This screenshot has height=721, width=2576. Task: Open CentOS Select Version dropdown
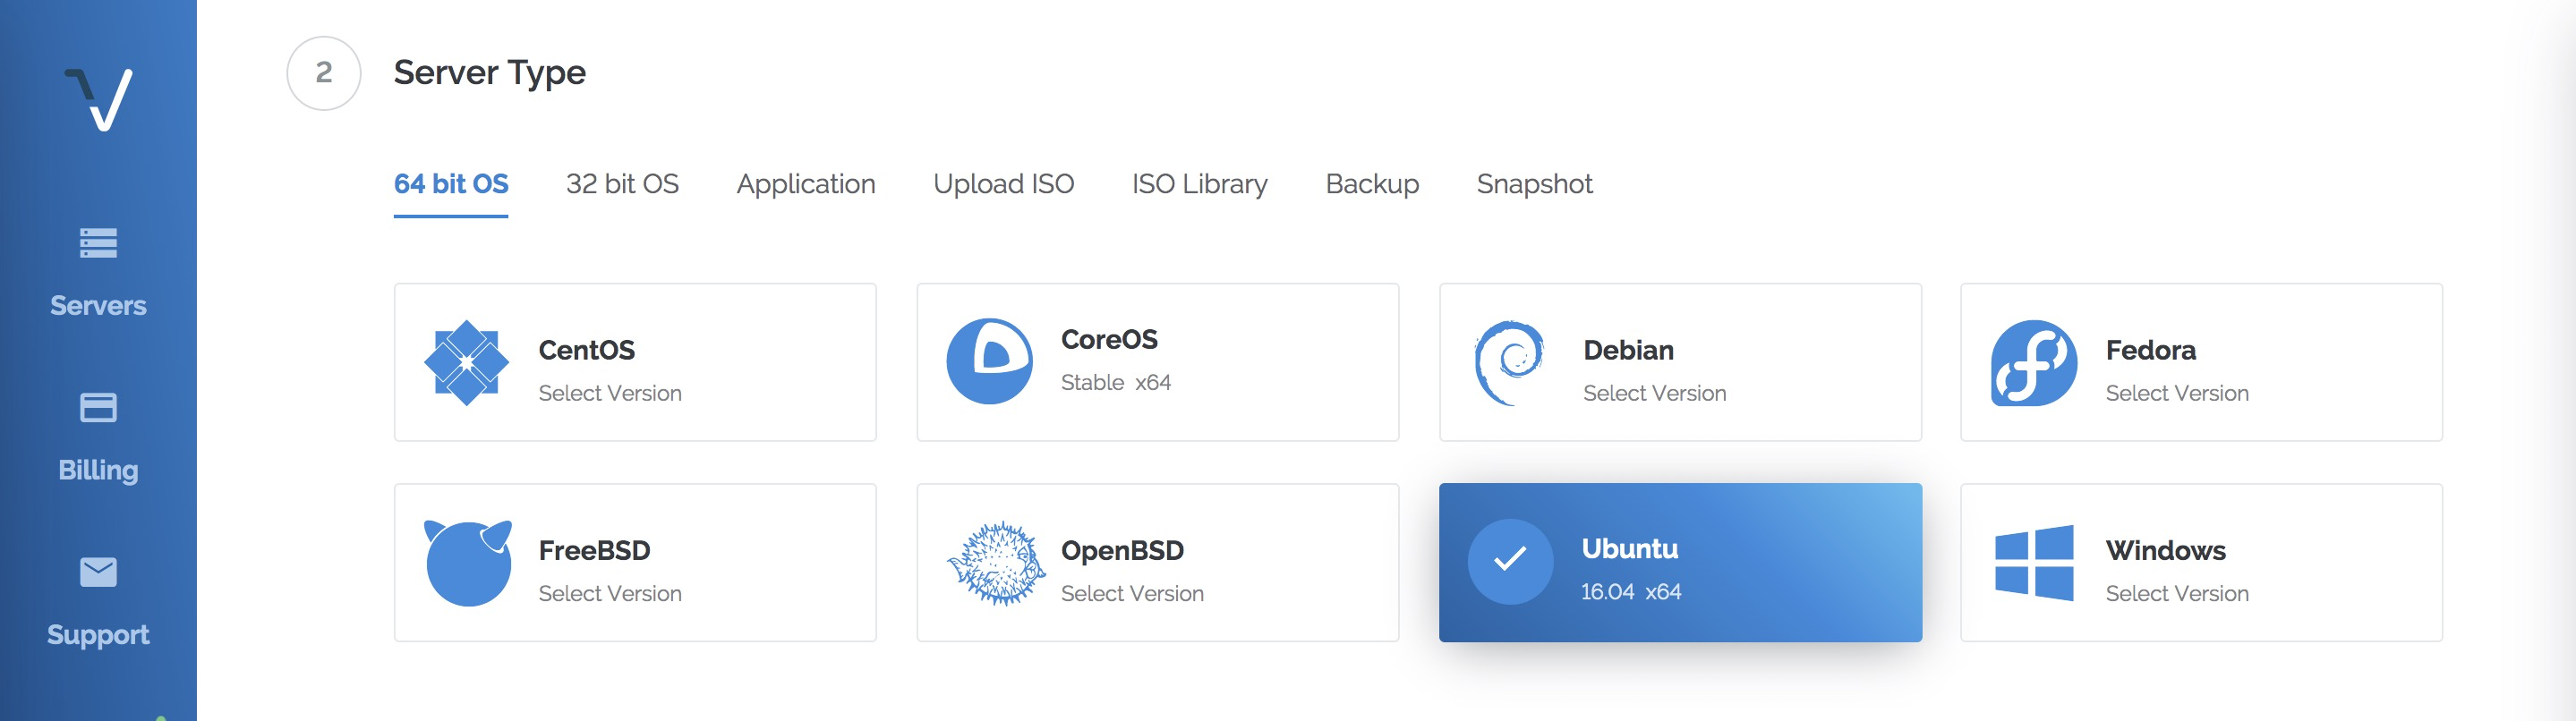pyautogui.click(x=610, y=393)
